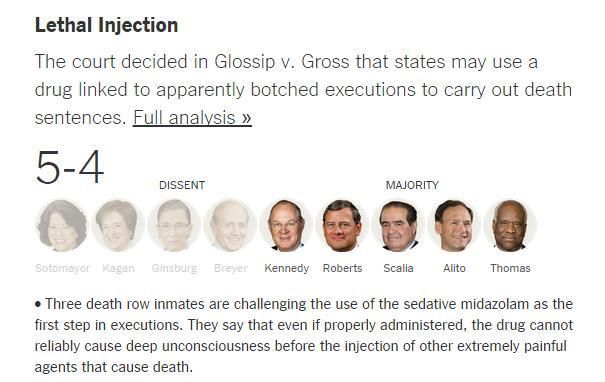
Task: Click the faded Sotomayor name label
Action: tap(62, 268)
